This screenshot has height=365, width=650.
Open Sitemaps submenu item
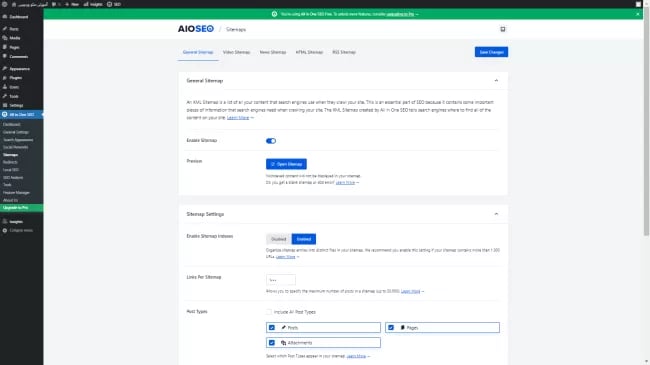[x=10, y=155]
